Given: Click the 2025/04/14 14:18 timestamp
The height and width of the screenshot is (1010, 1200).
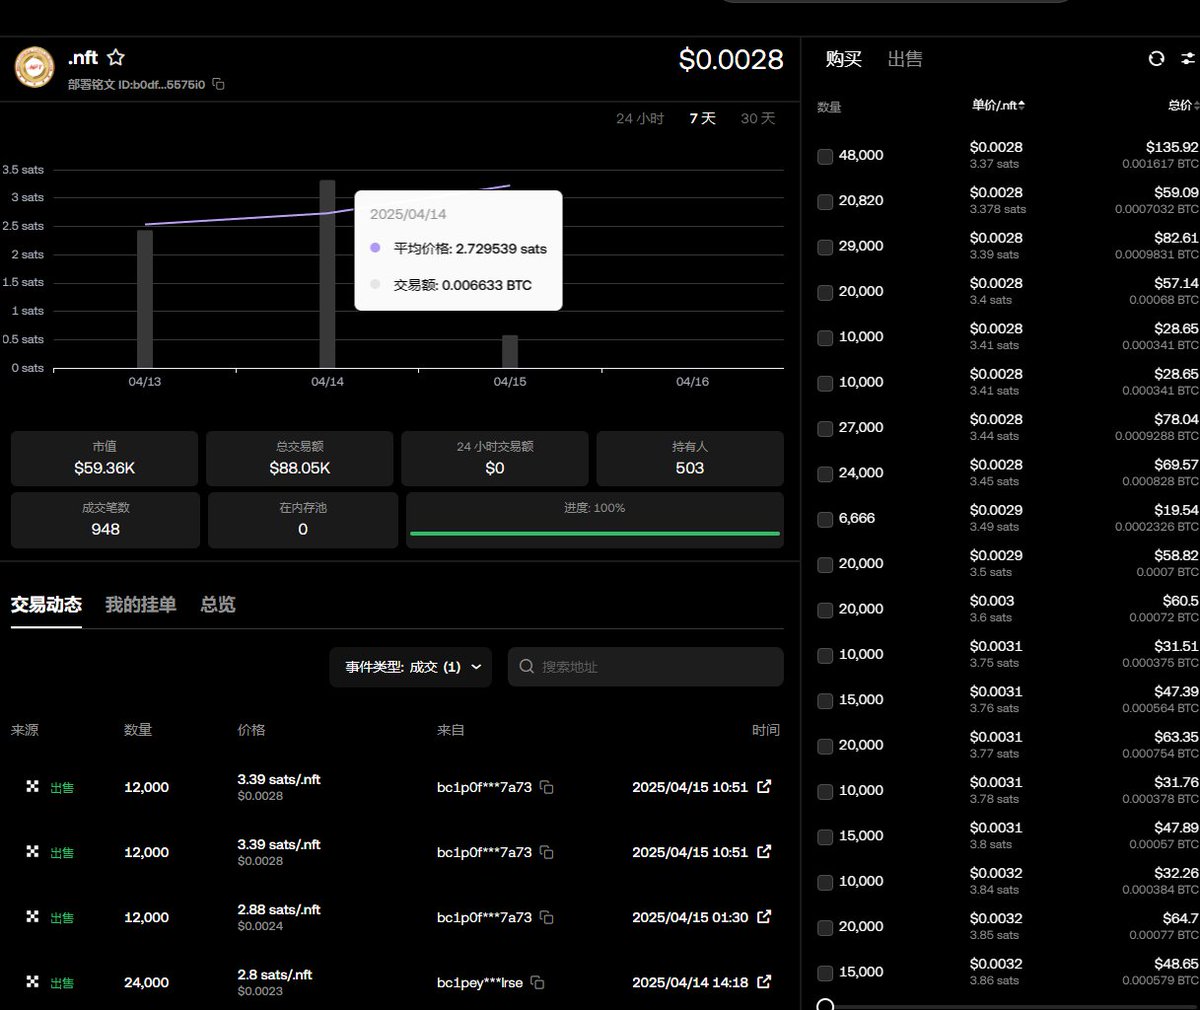Looking at the screenshot, I should (690, 983).
